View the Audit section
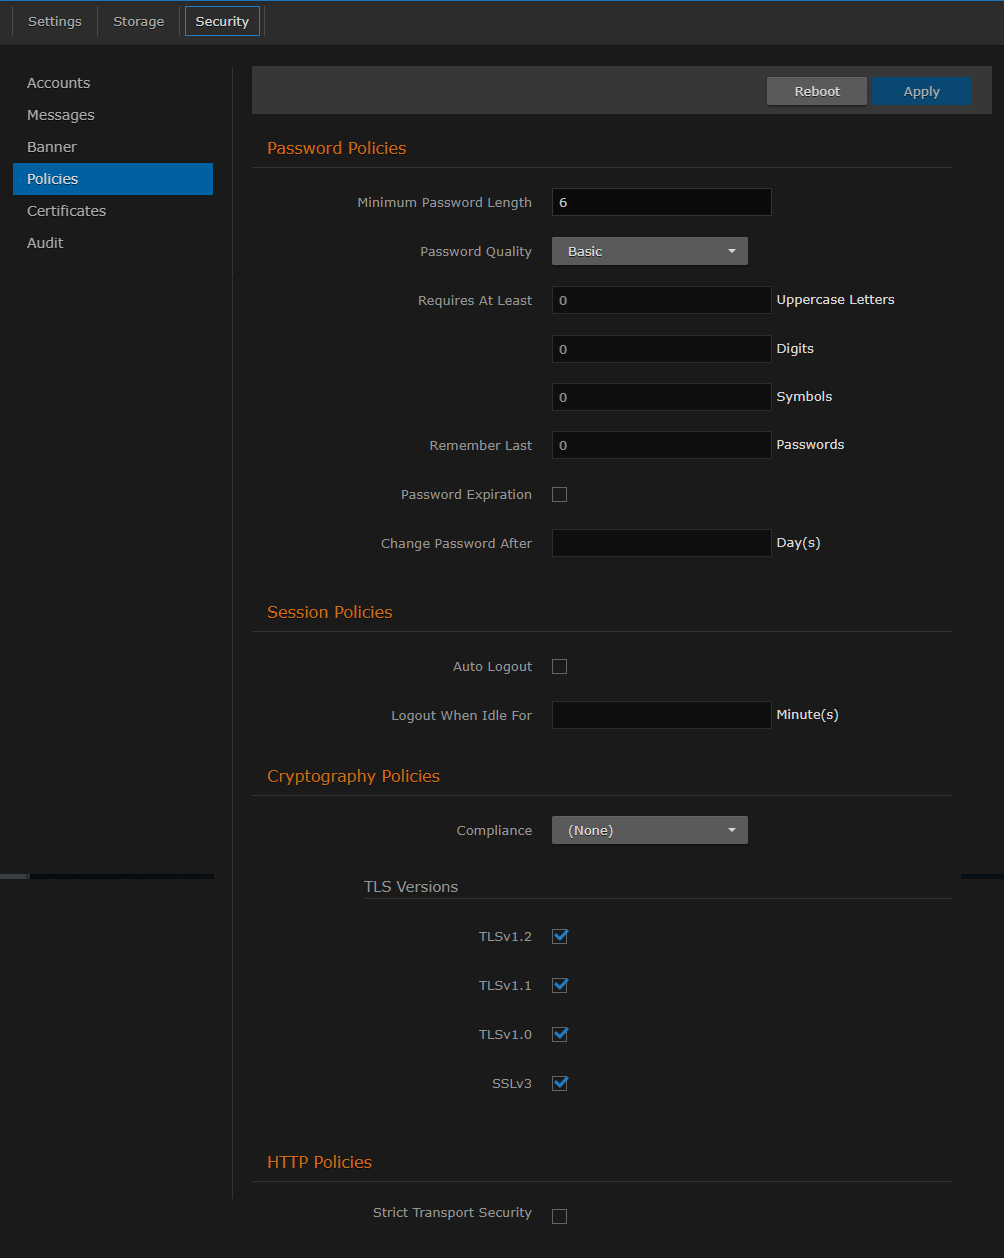The image size is (1004, 1258). click(x=45, y=242)
